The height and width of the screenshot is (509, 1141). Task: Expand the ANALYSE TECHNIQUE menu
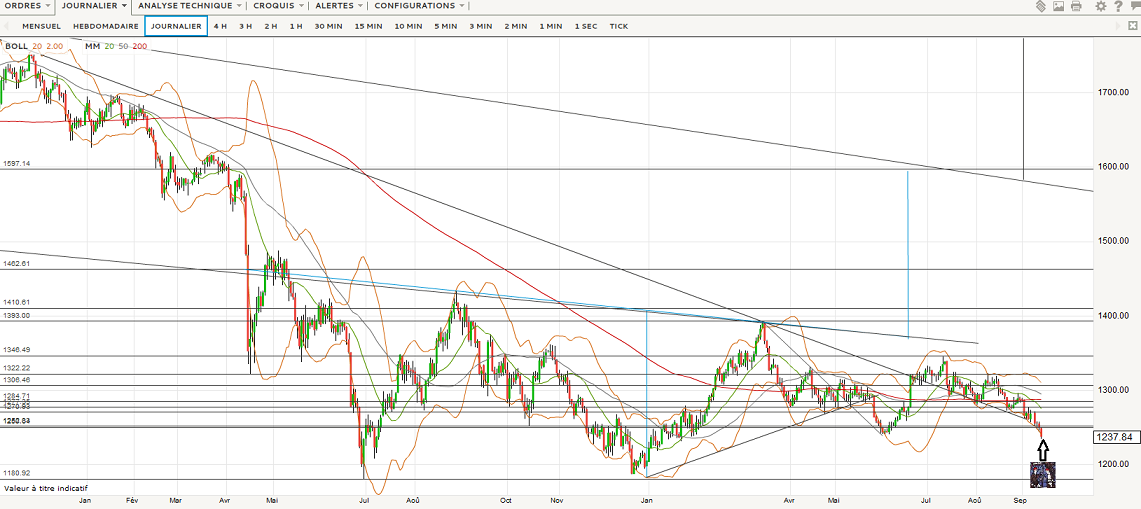pyautogui.click(x=189, y=6)
